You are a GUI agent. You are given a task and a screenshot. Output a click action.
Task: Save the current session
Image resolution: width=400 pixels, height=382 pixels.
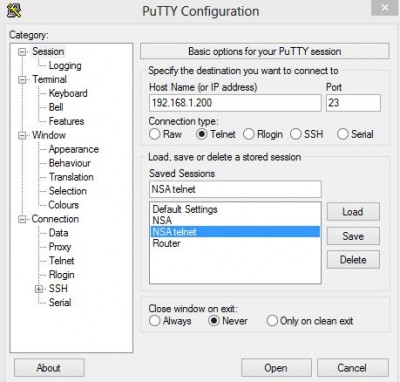[x=353, y=236]
